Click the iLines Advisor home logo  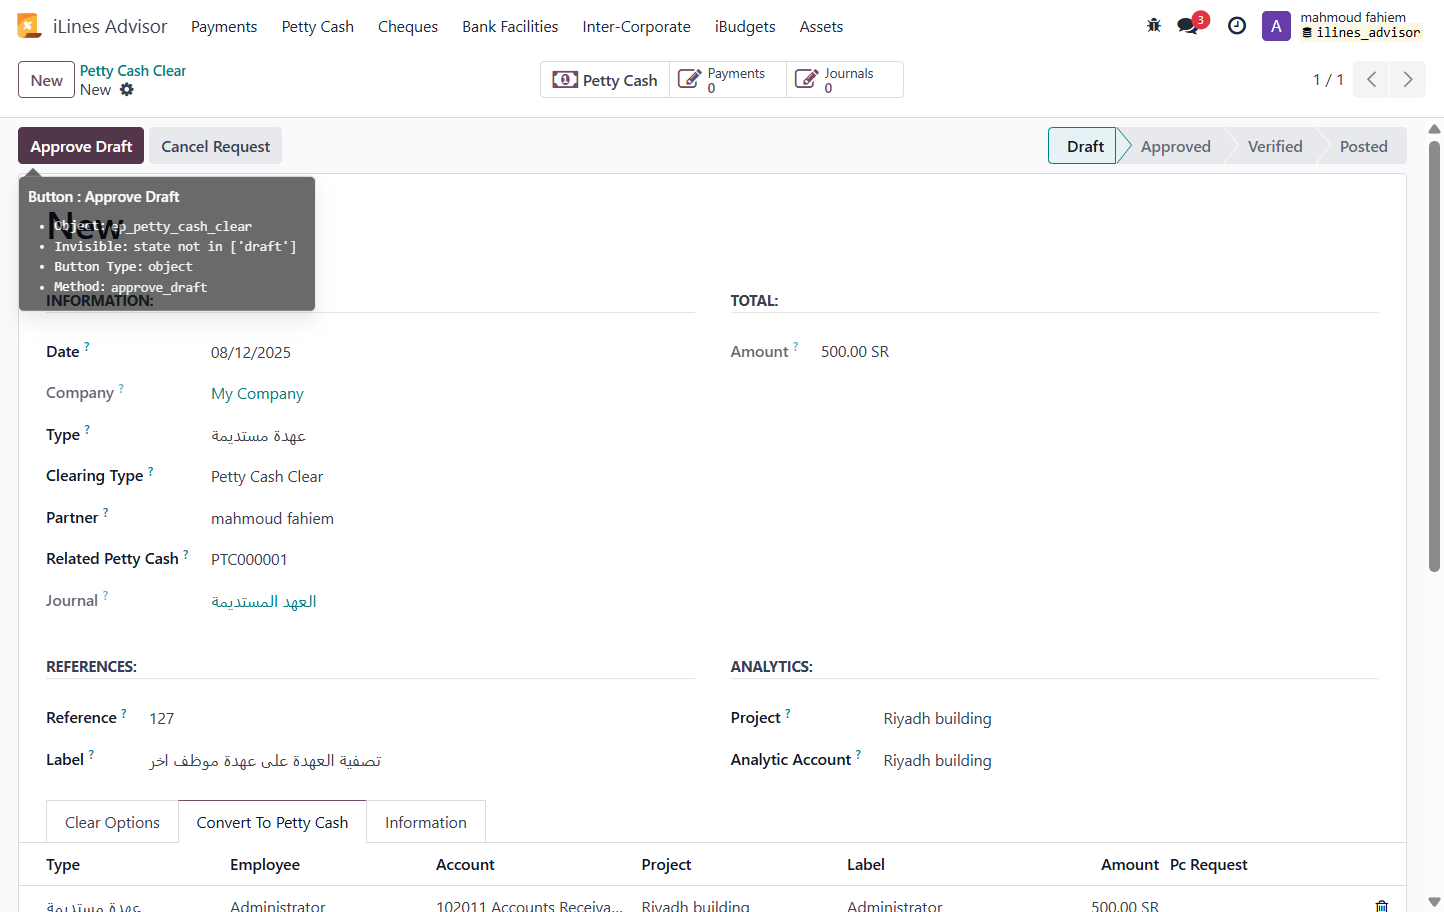[29, 26]
